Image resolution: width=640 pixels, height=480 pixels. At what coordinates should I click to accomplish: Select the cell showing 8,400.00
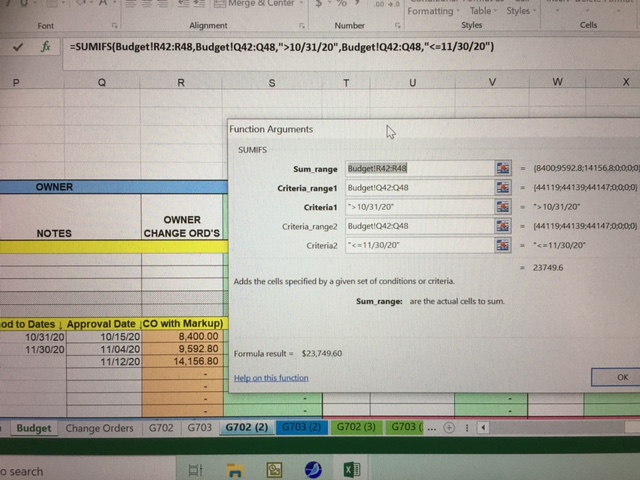(x=182, y=336)
